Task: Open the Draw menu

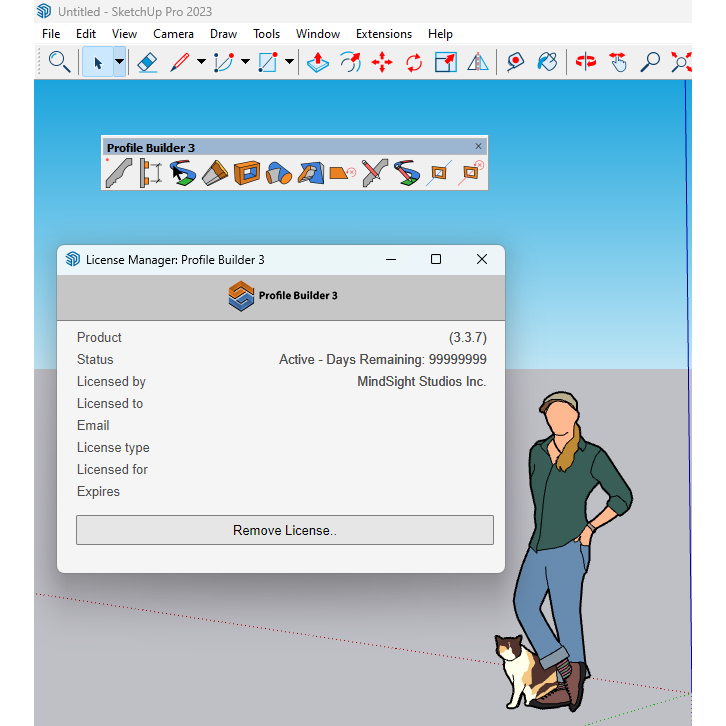Action: click(223, 34)
